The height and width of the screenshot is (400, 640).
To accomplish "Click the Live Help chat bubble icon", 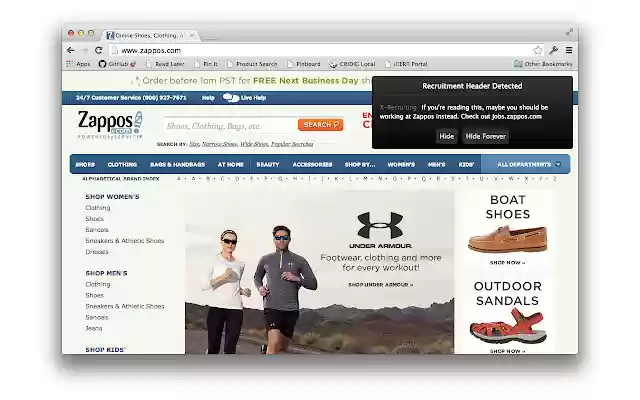I will [231, 98].
